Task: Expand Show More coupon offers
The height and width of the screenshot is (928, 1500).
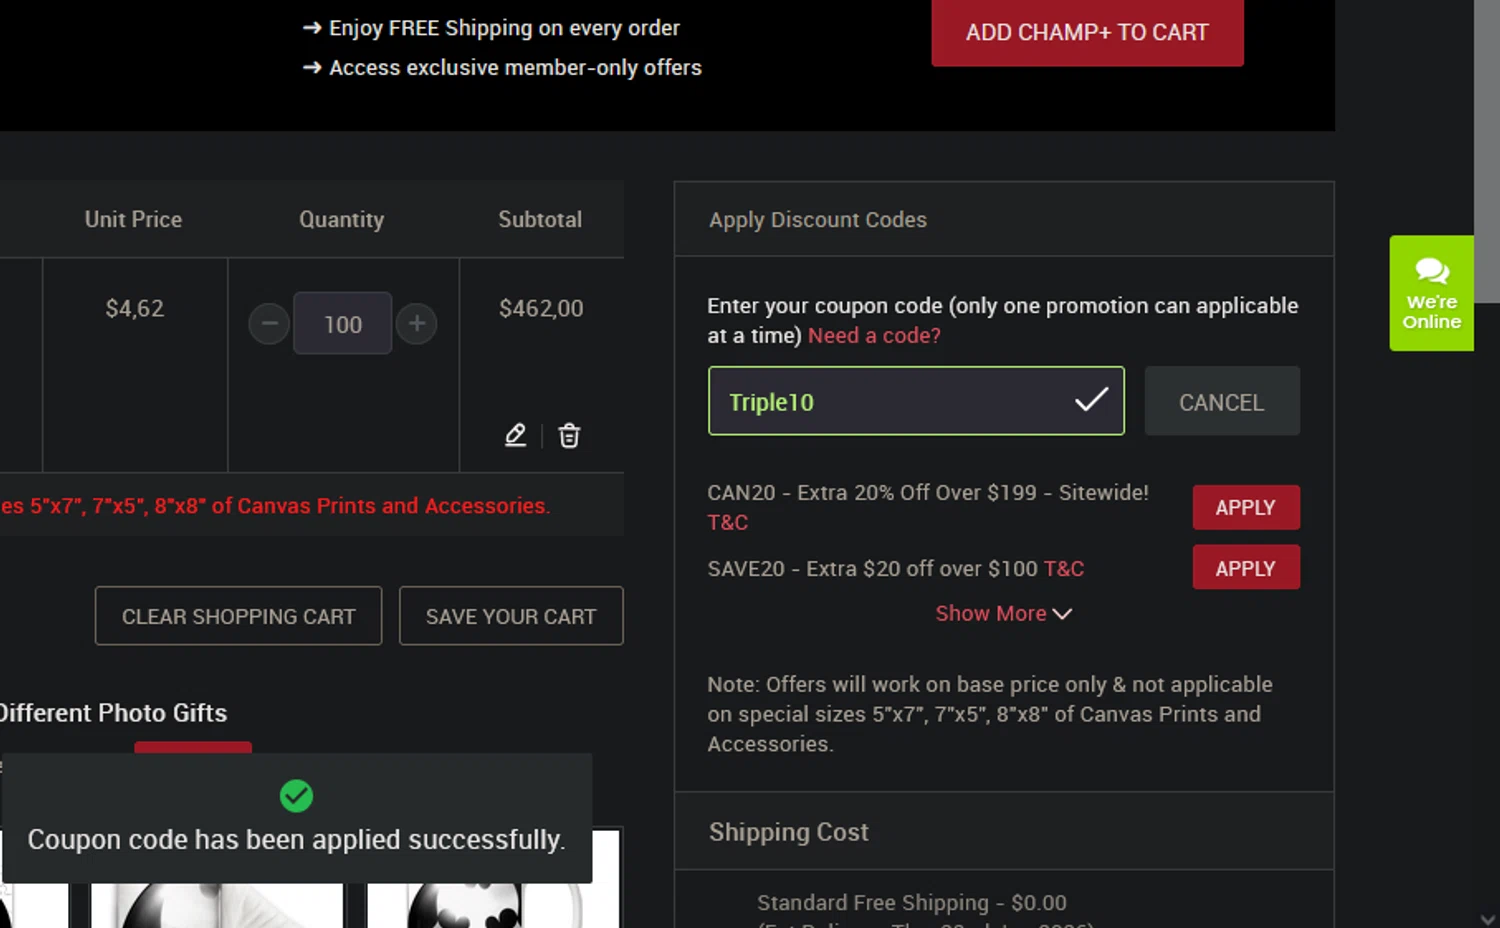Action: tap(1003, 613)
